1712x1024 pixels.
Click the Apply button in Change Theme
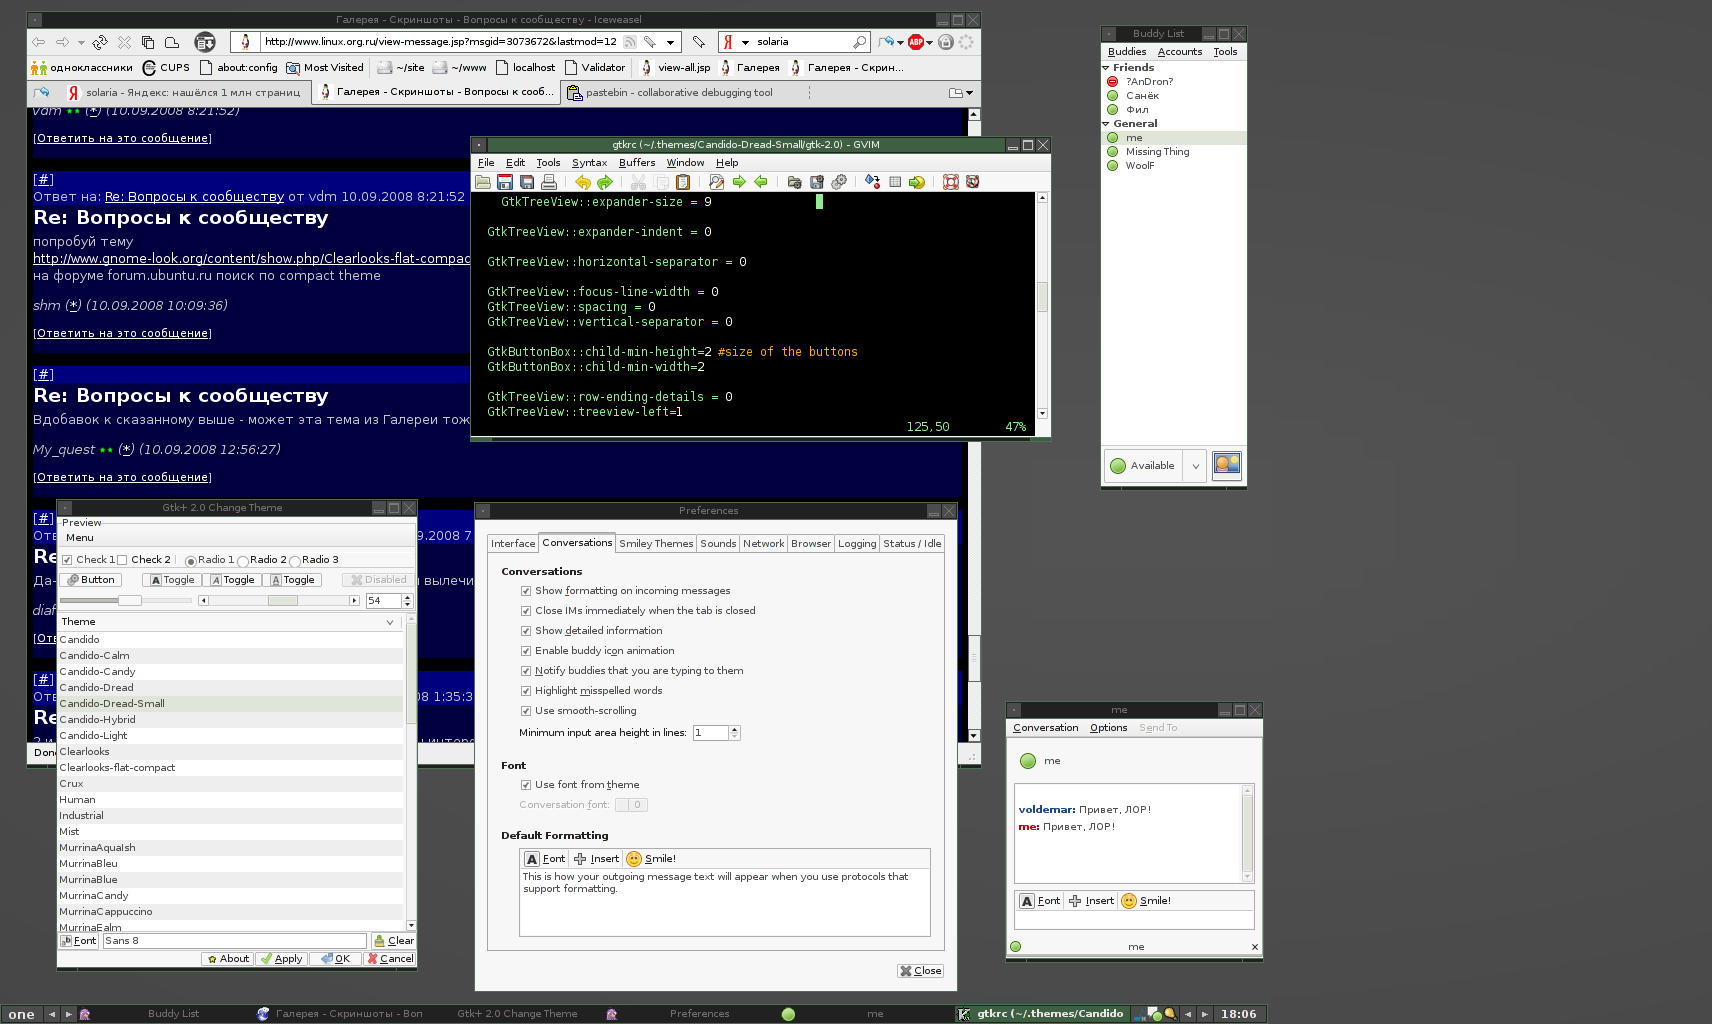coord(280,959)
